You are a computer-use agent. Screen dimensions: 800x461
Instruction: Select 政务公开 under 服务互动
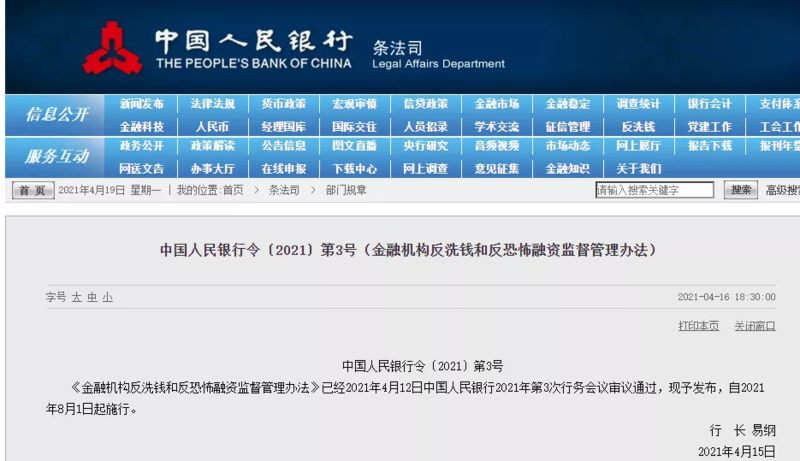pyautogui.click(x=141, y=146)
